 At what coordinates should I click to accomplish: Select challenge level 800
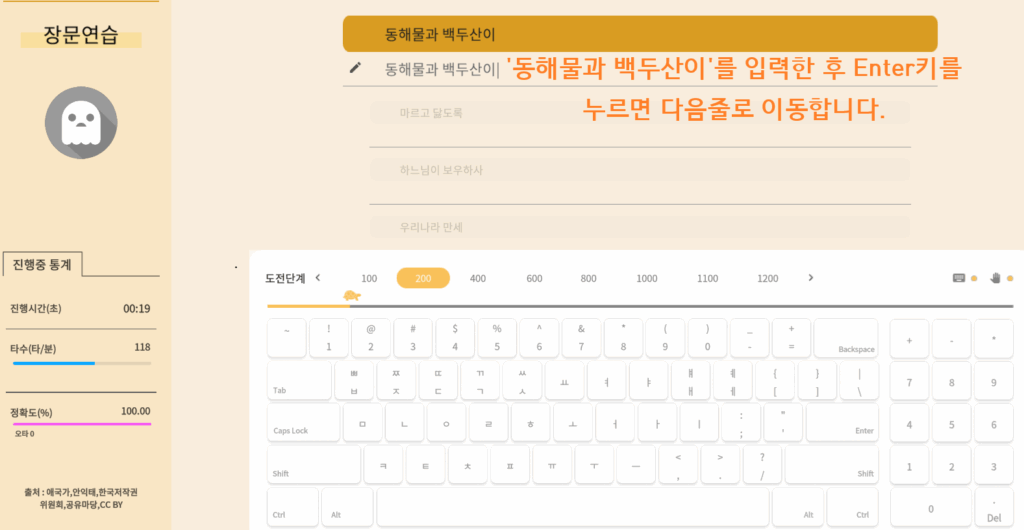tap(588, 278)
